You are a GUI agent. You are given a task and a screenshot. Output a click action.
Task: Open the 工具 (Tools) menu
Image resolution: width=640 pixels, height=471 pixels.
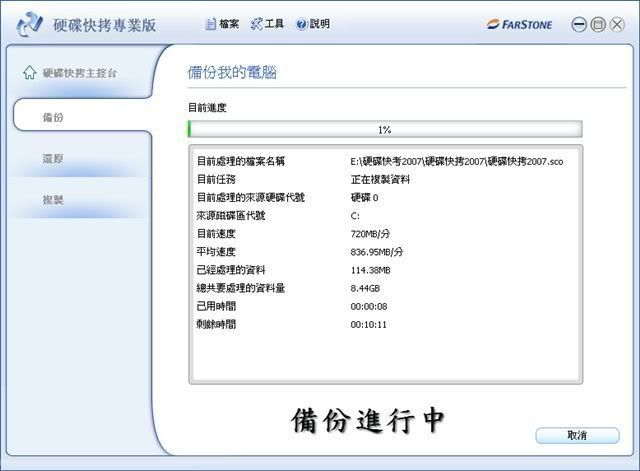click(x=267, y=24)
